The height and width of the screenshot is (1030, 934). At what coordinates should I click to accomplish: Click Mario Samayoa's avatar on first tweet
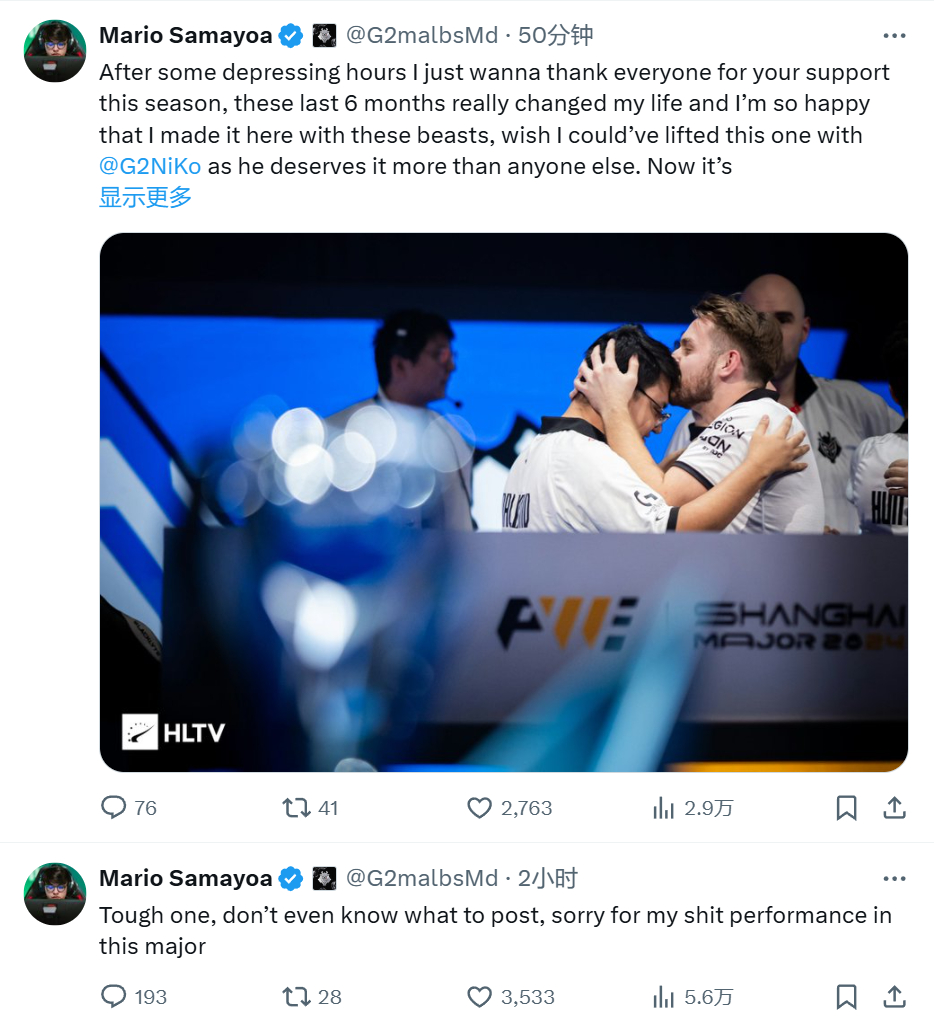55,50
